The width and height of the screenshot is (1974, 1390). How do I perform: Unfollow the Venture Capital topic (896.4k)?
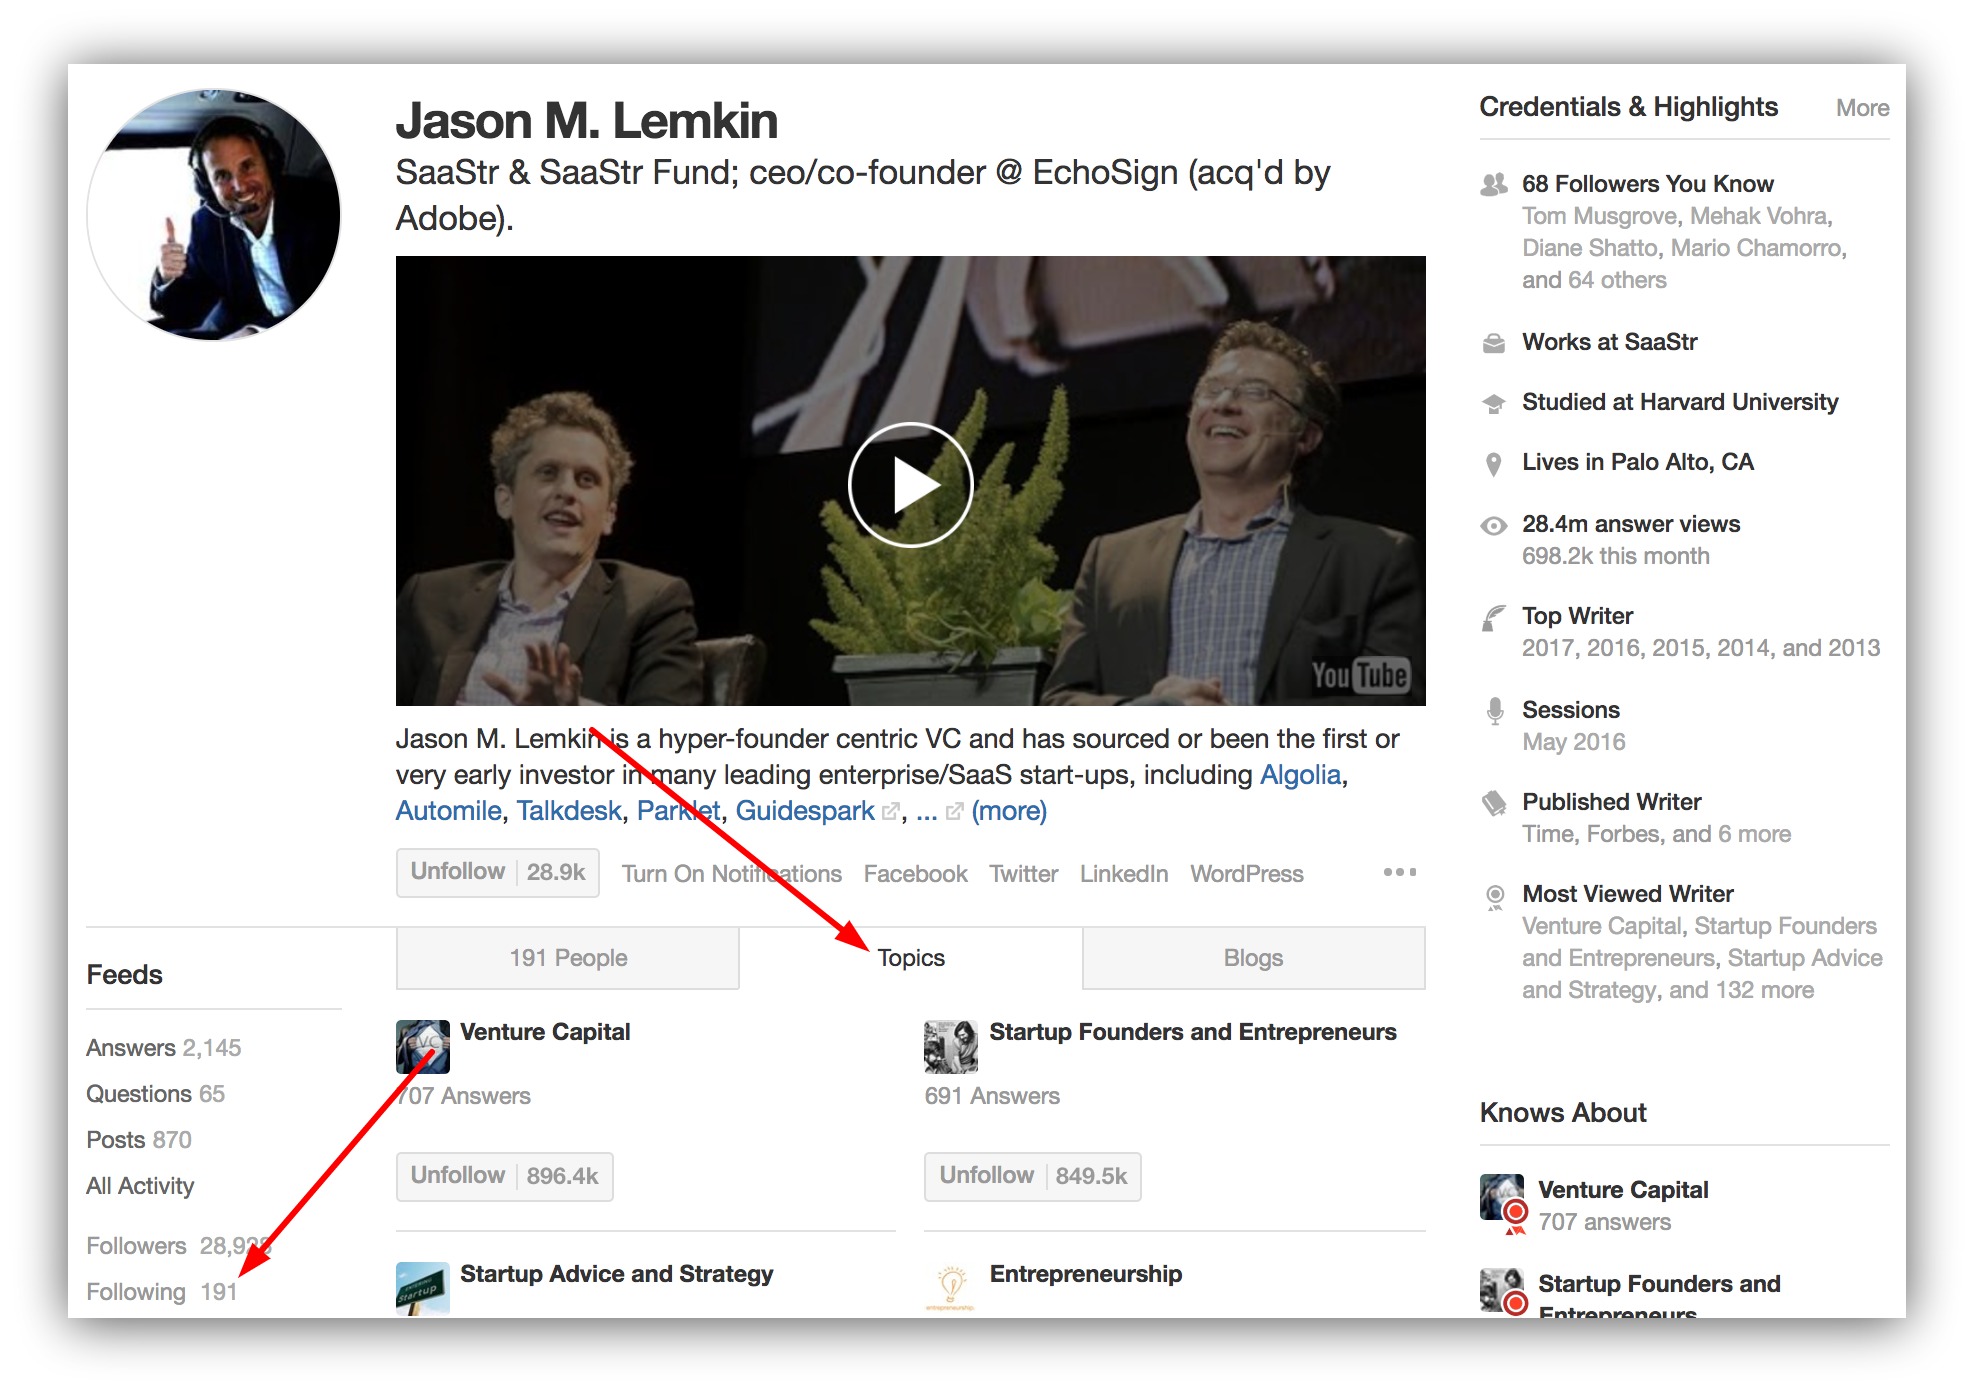tap(505, 1176)
